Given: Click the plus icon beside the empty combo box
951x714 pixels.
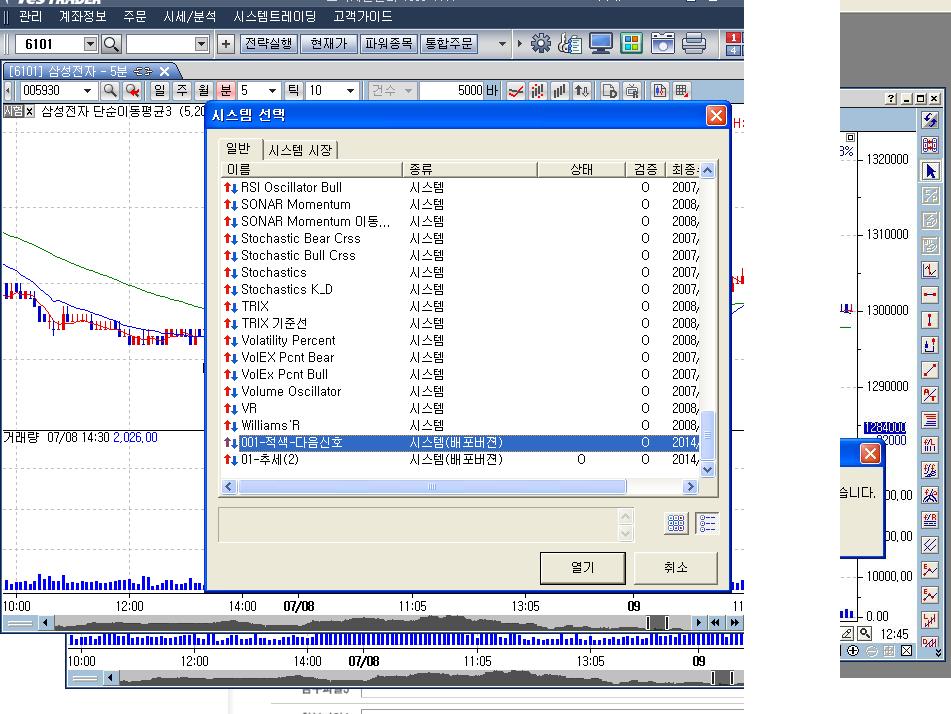Looking at the screenshot, I should 225,44.
